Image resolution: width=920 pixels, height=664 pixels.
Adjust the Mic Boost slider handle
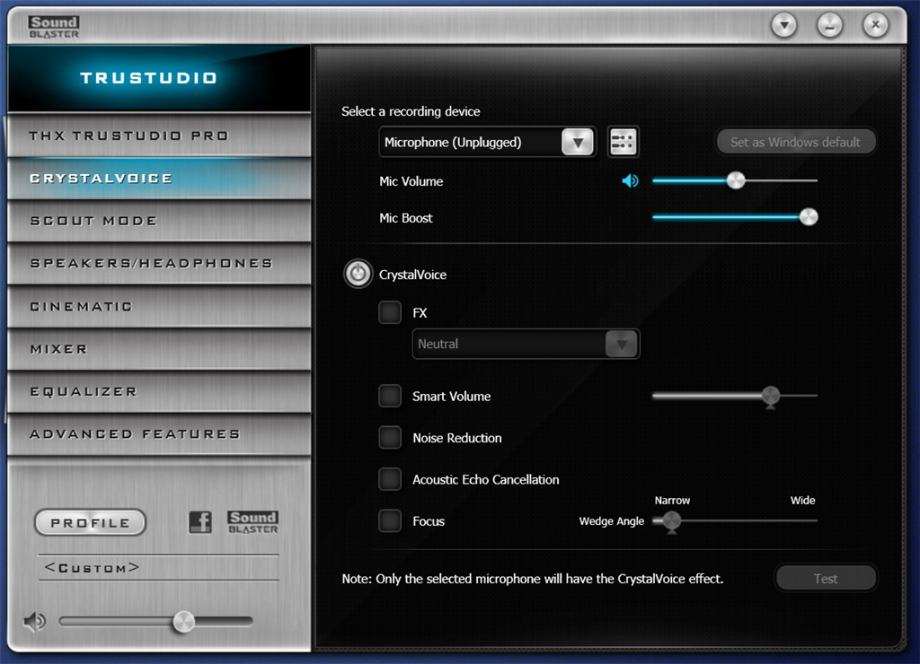click(809, 217)
